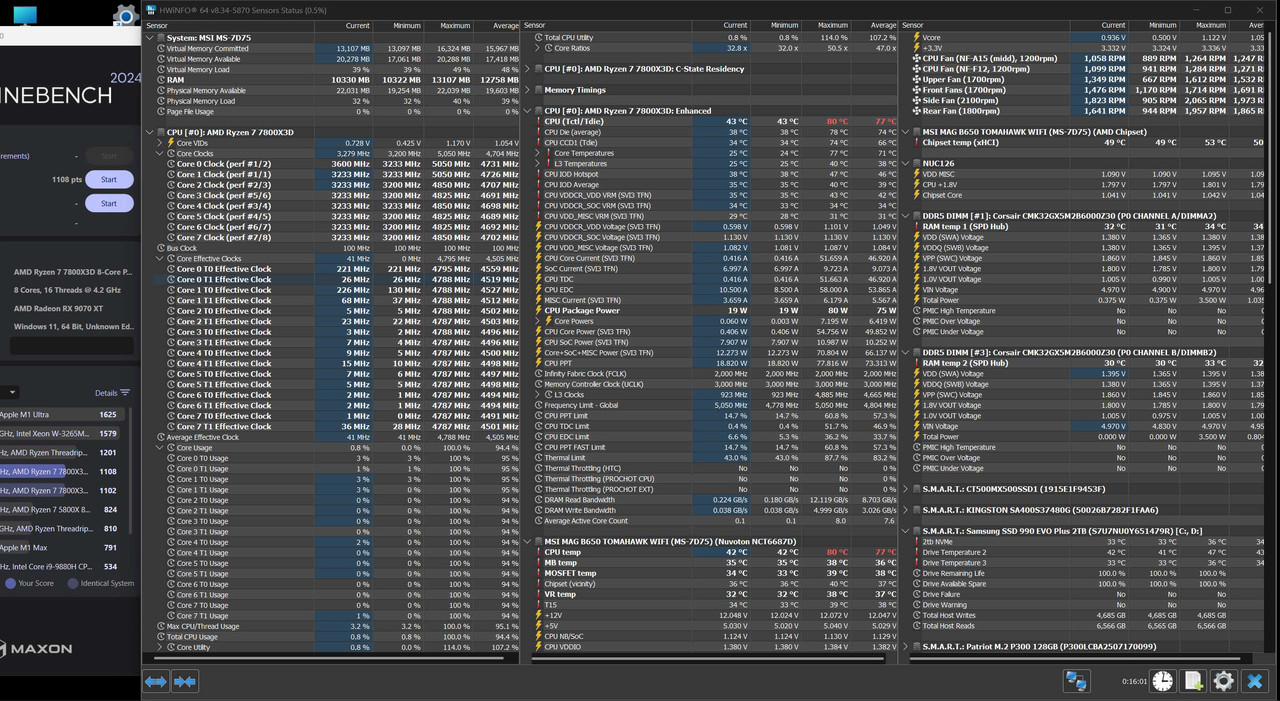Click the blue X close-sensors icon

click(x=1255, y=681)
